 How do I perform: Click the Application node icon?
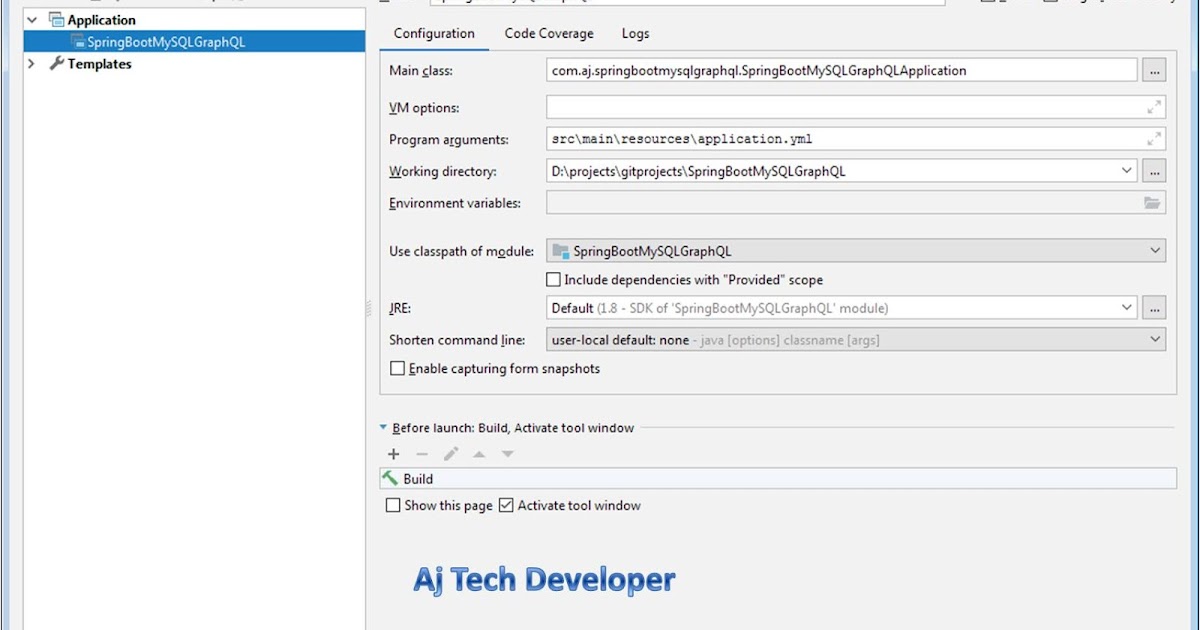pos(57,19)
